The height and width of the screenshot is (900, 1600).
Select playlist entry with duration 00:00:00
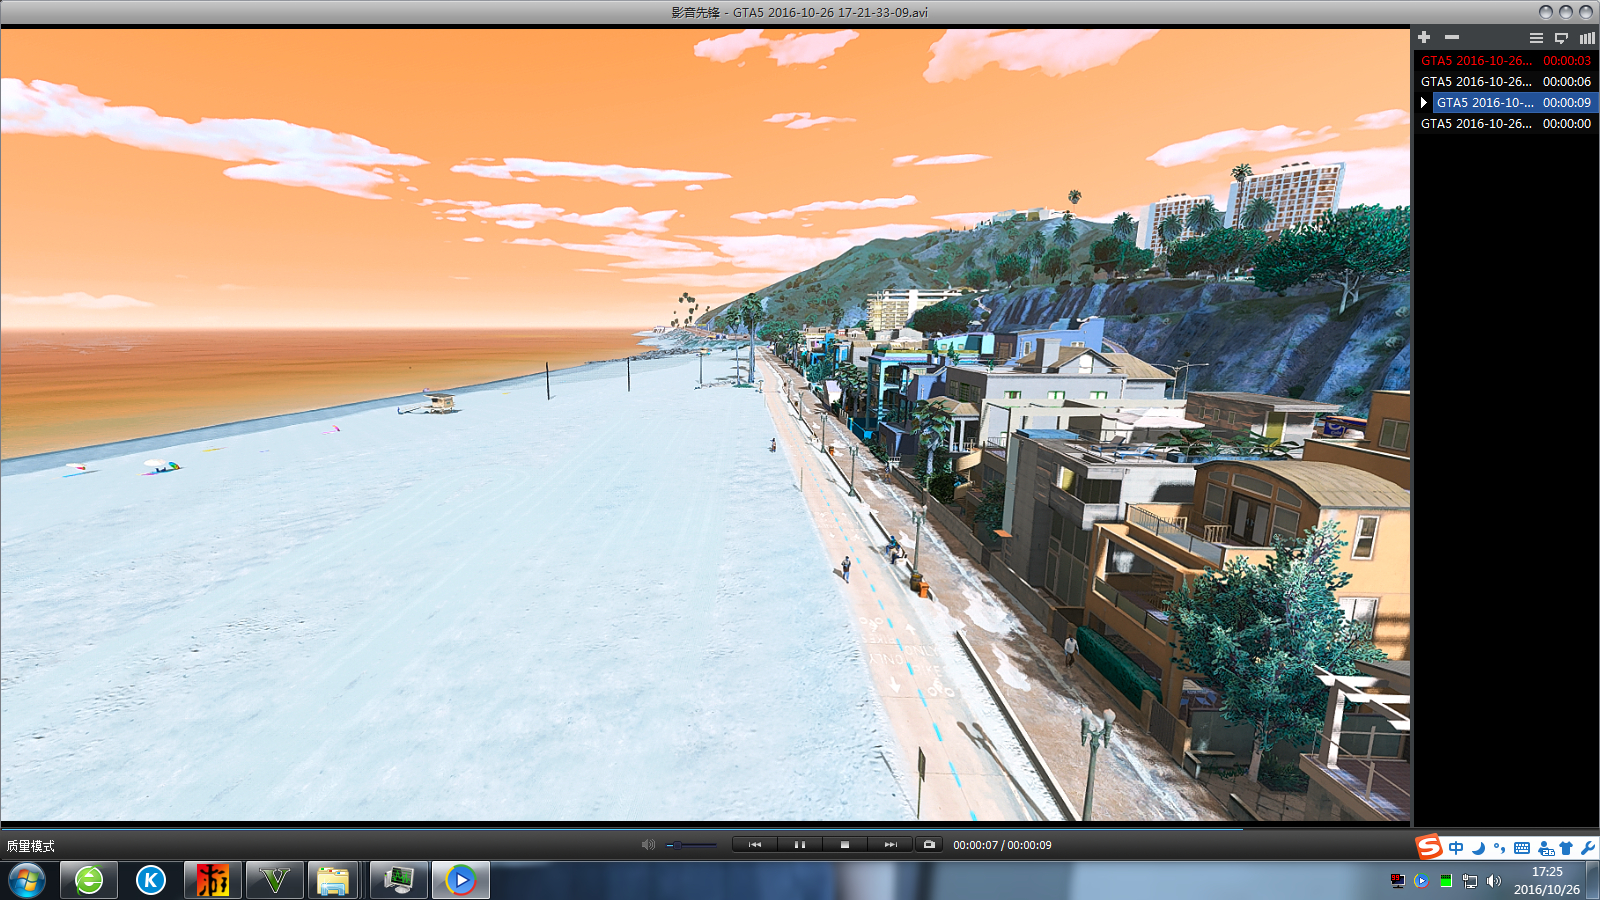1506,124
